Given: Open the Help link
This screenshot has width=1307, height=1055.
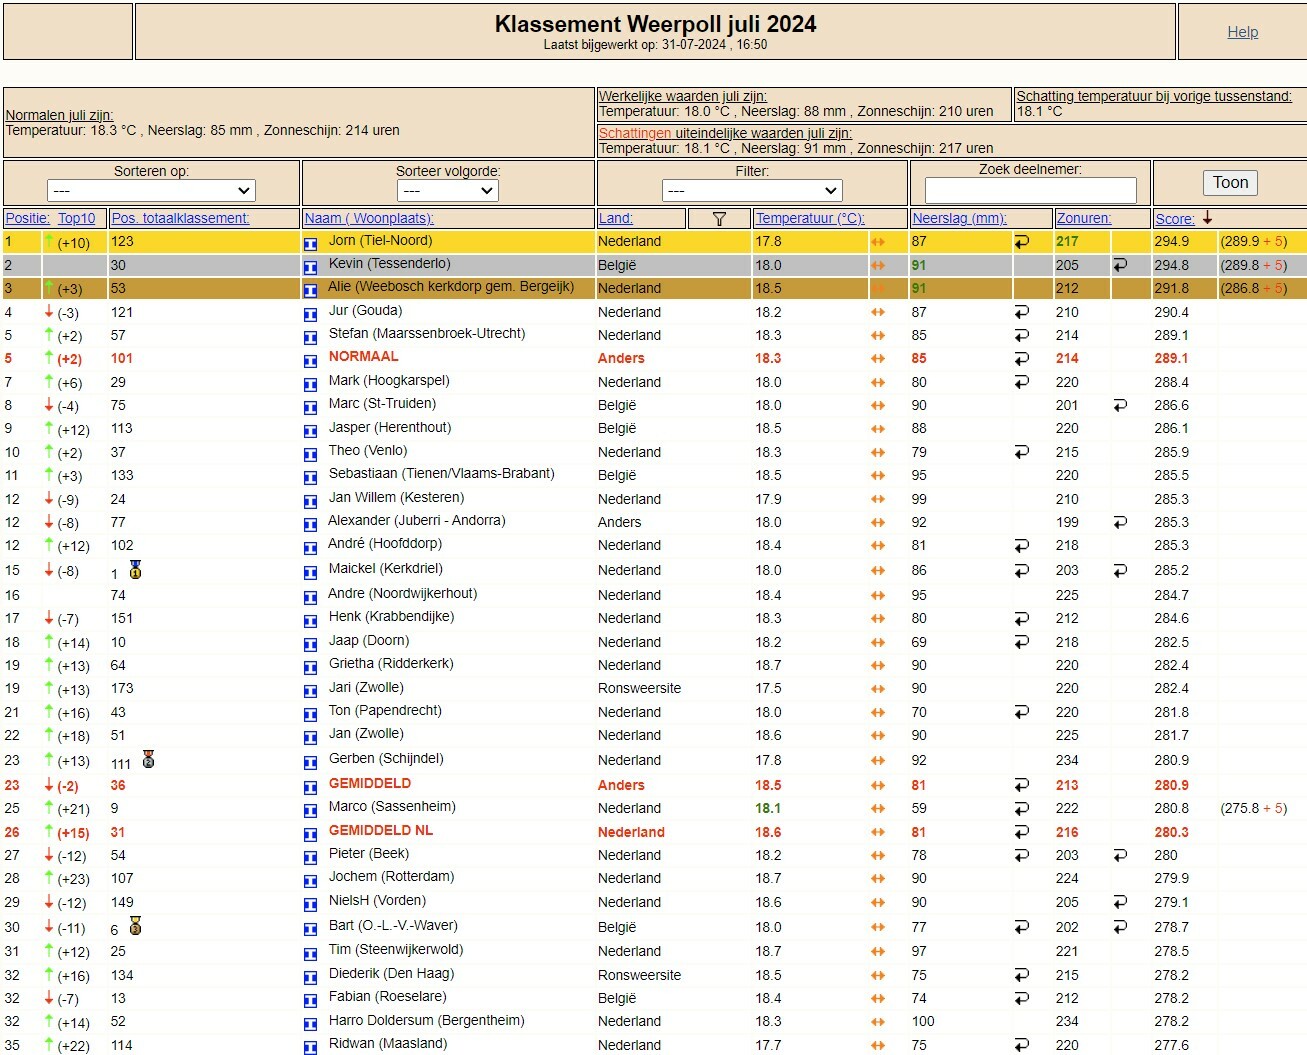Looking at the screenshot, I should pyautogui.click(x=1243, y=32).
